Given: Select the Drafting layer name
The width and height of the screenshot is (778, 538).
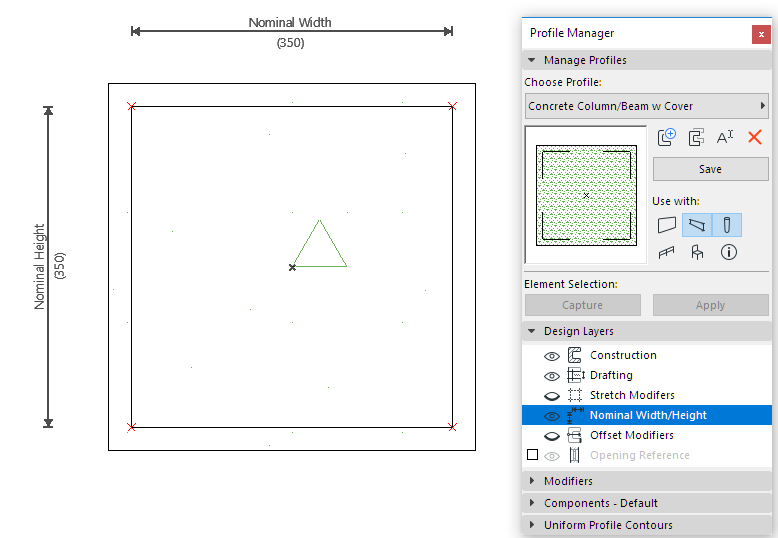Looking at the screenshot, I should pyautogui.click(x=611, y=375).
